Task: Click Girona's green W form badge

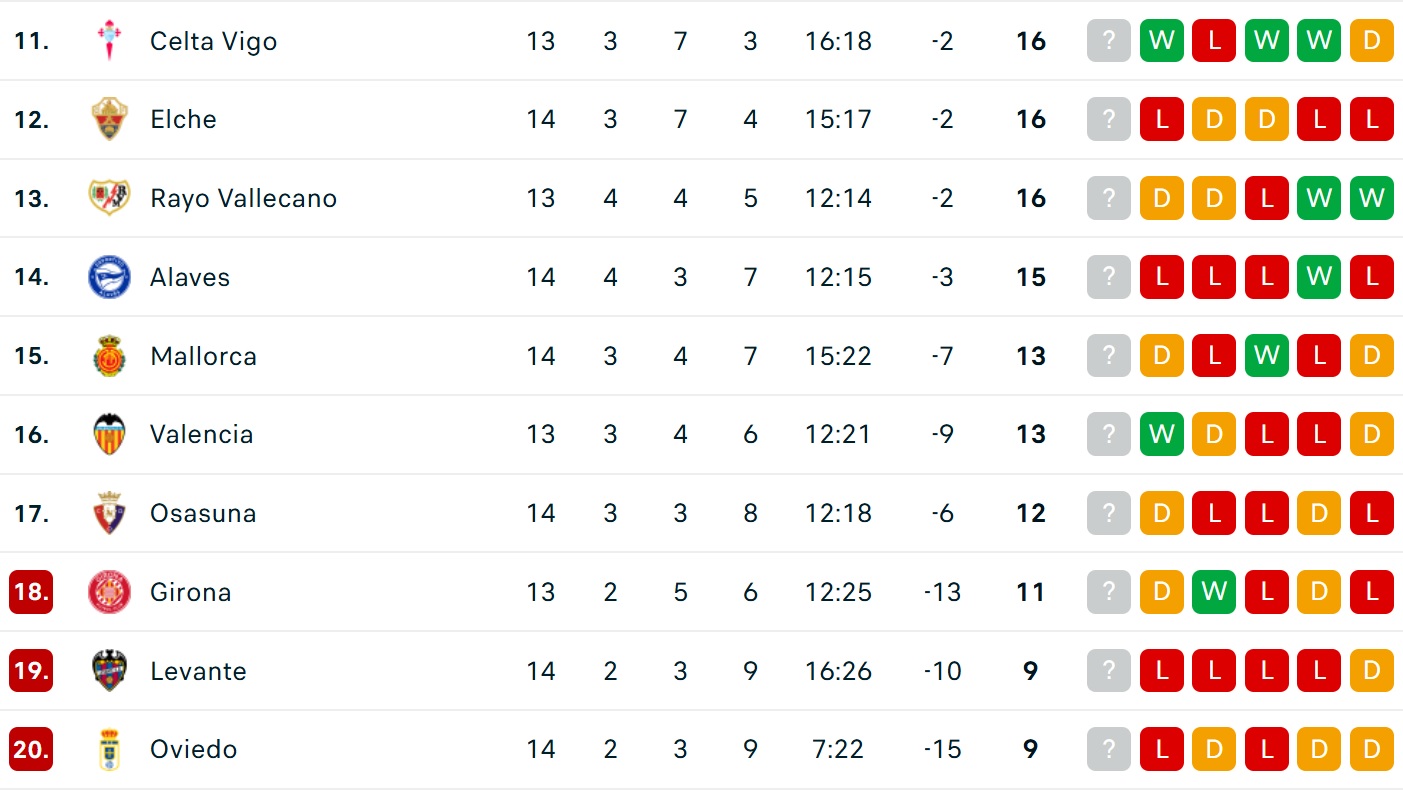Action: click(x=1214, y=592)
